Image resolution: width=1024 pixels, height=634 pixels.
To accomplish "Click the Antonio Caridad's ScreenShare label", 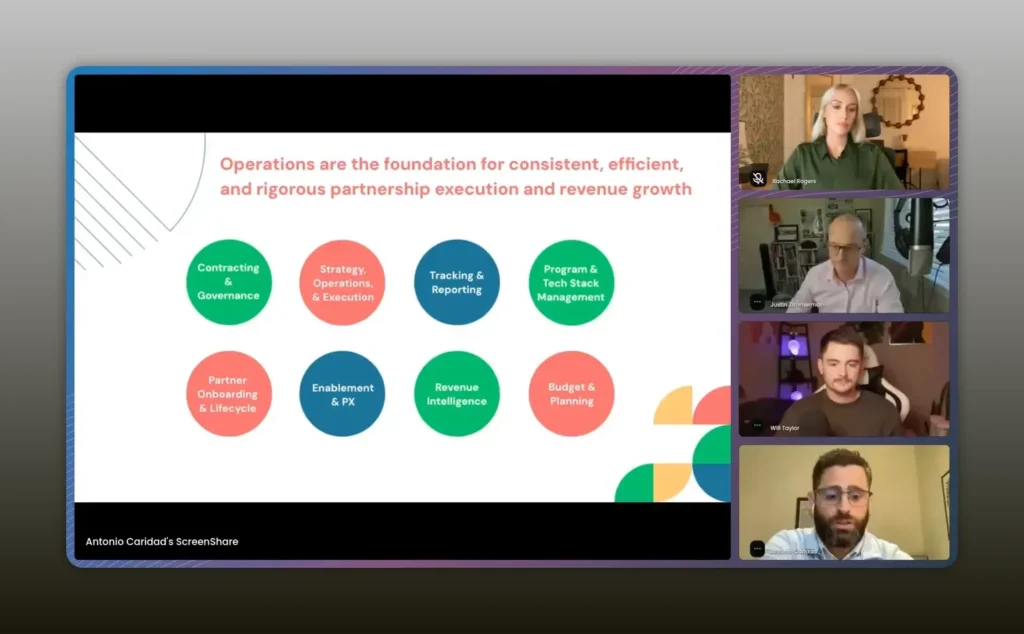I will [x=162, y=542].
